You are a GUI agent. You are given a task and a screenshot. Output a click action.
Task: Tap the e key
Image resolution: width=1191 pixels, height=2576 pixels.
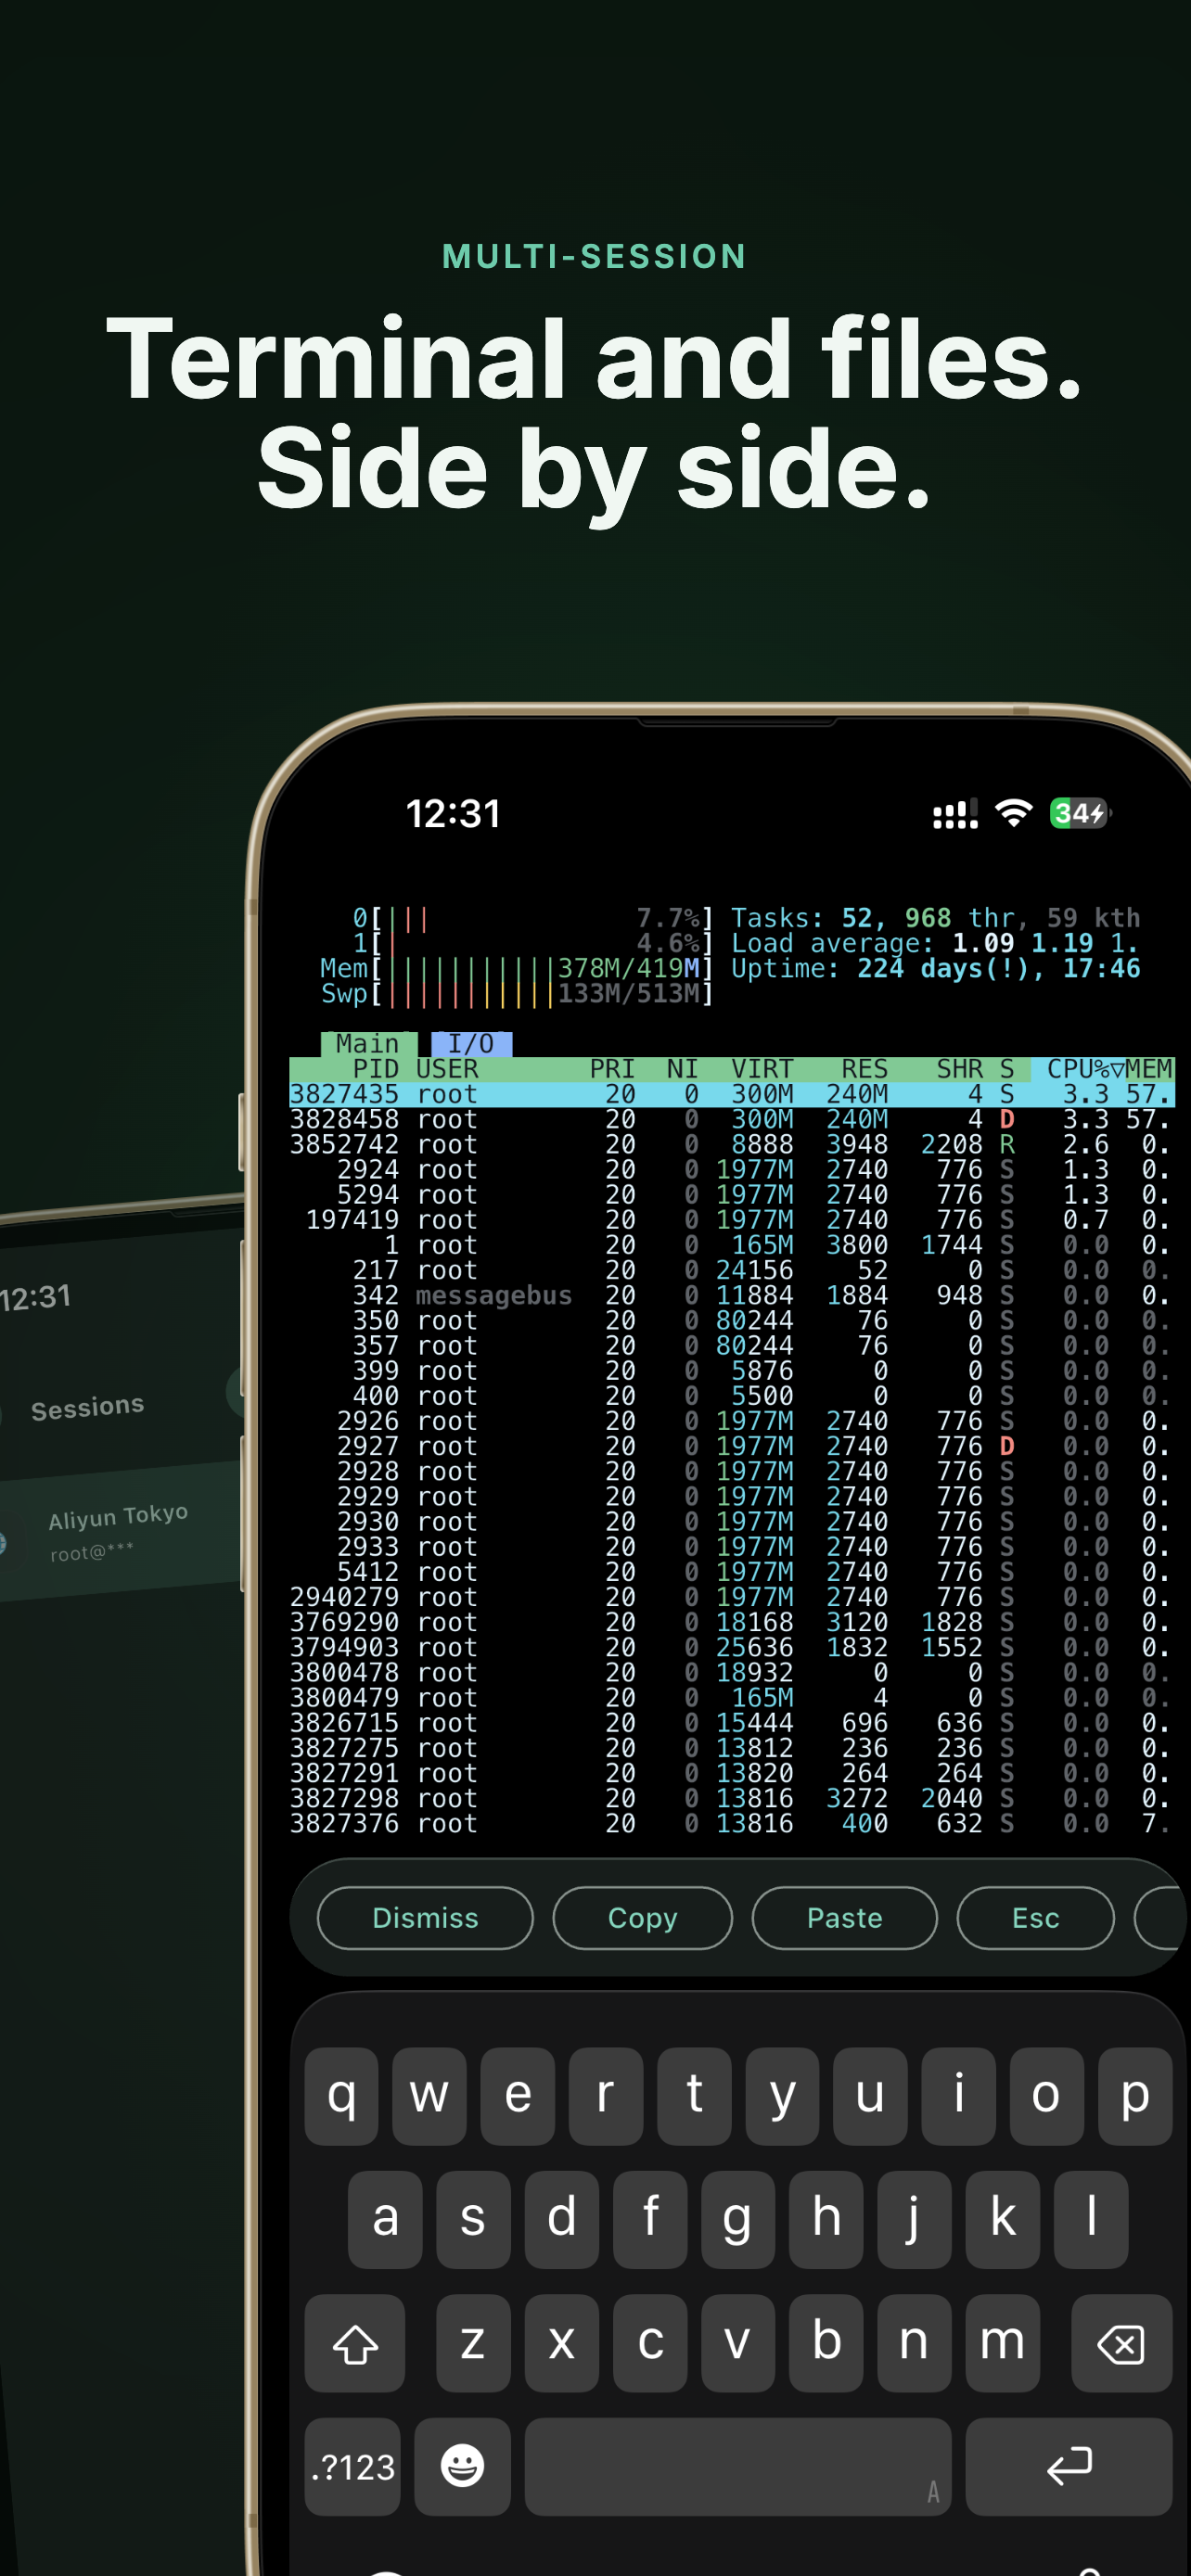[518, 2096]
